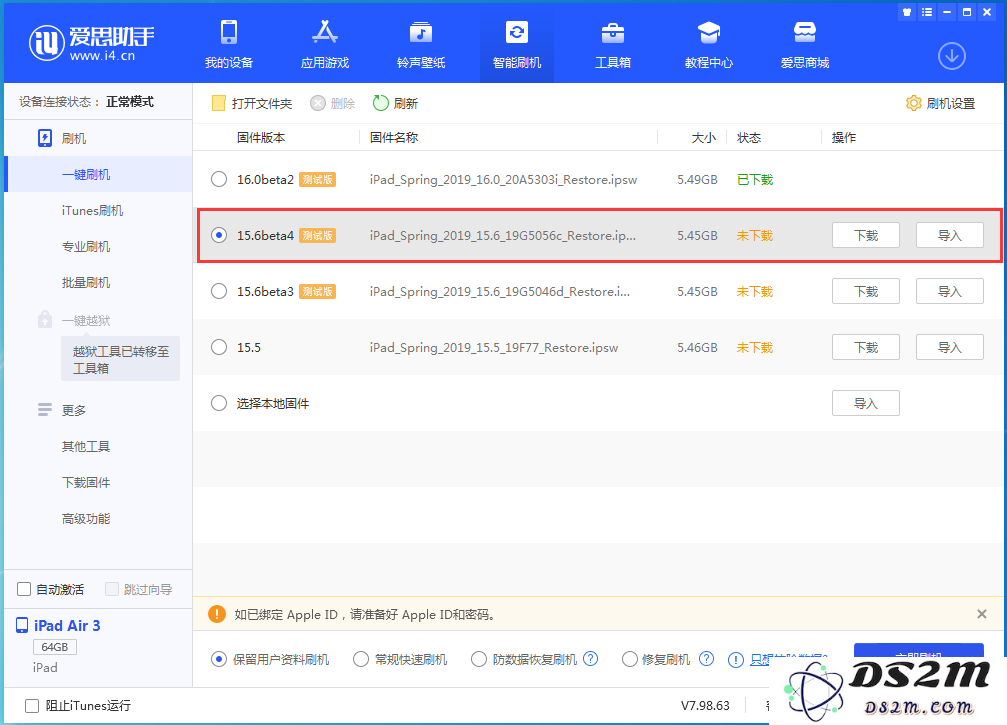1007x725 pixels.
Task: Dismiss the Apple ID notice bar
Action: (x=981, y=614)
